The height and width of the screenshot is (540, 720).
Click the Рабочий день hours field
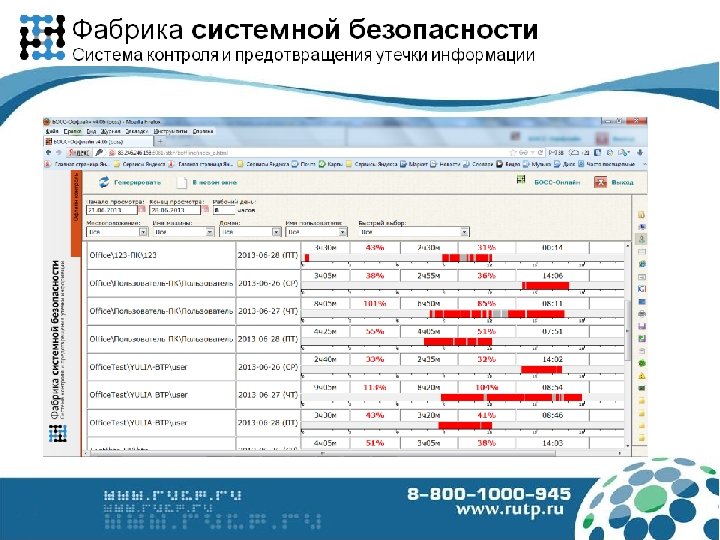pos(224,210)
